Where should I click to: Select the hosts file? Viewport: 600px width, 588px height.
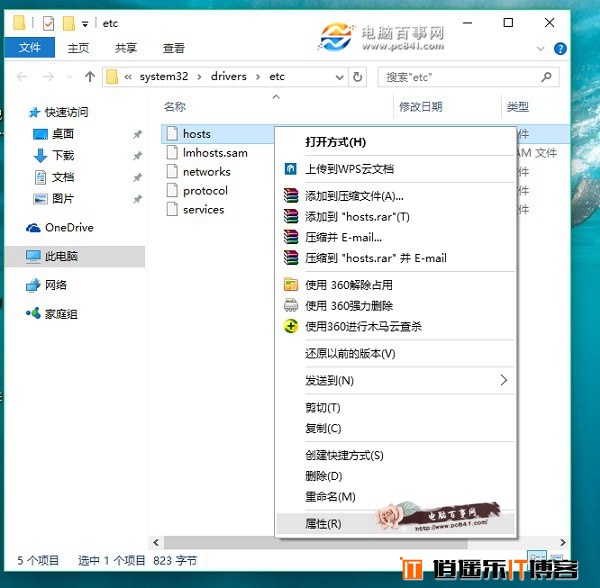coord(197,134)
